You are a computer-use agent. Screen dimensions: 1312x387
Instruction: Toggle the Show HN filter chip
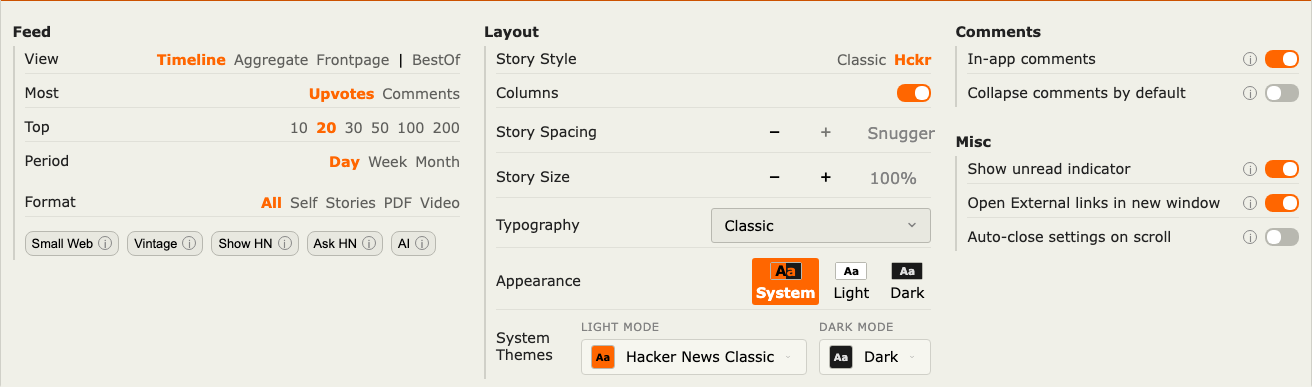[x=255, y=243]
